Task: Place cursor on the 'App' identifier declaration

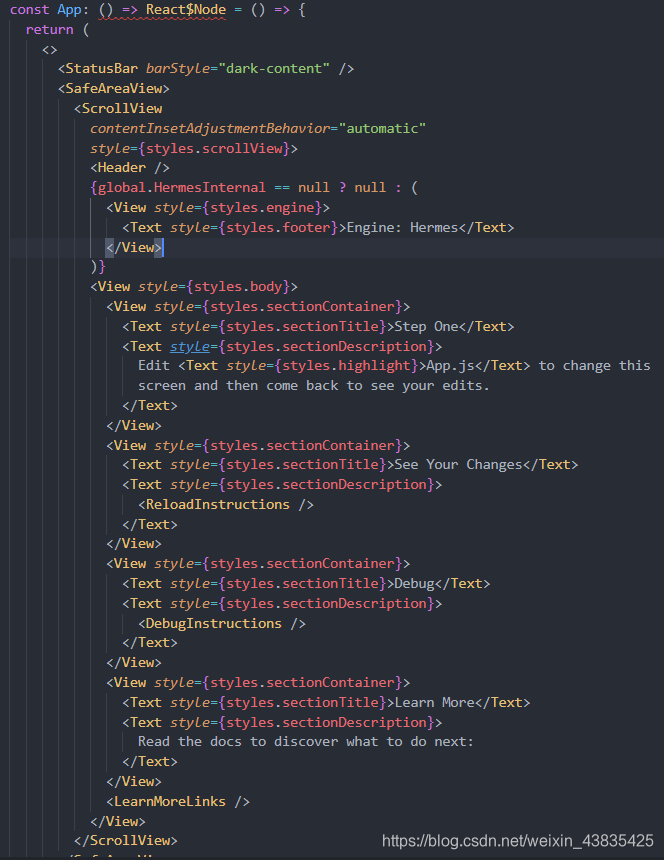Action: pos(69,10)
